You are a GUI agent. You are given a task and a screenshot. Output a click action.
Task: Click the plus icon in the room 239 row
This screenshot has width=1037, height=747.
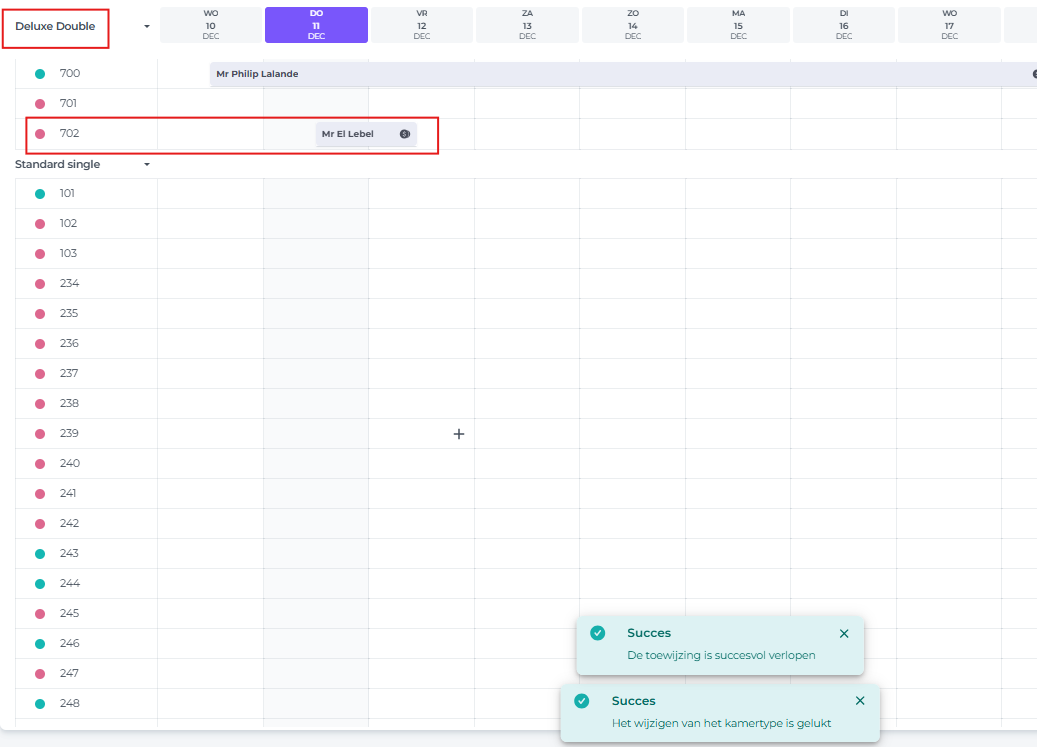pyautogui.click(x=459, y=434)
